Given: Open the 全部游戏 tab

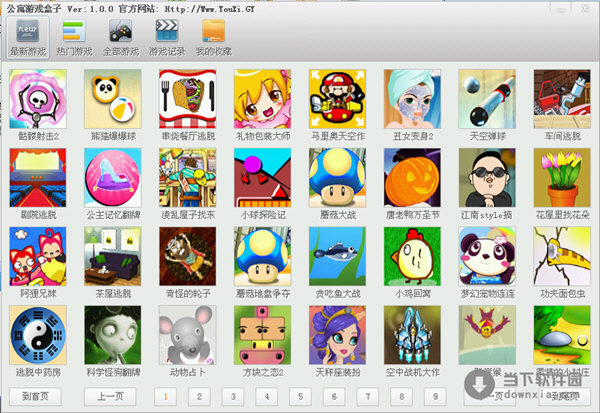Looking at the screenshot, I should tap(121, 38).
